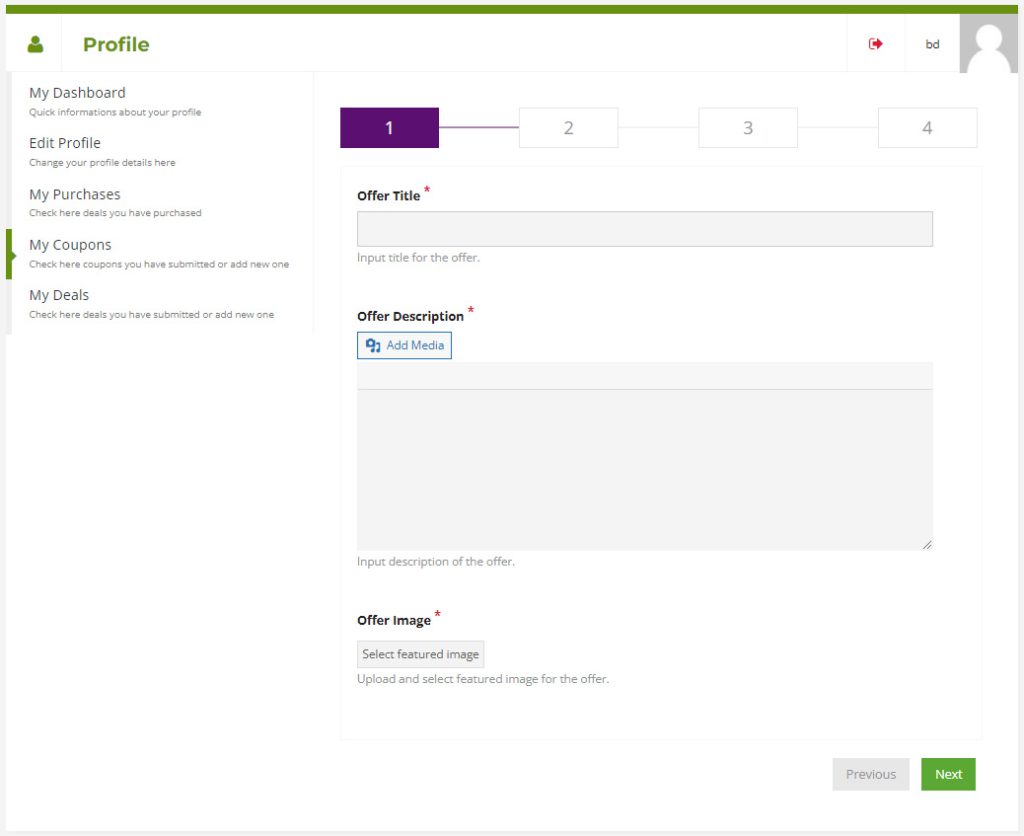This screenshot has width=1024, height=836.
Task: Open My Coupons menu item
Action: point(70,245)
